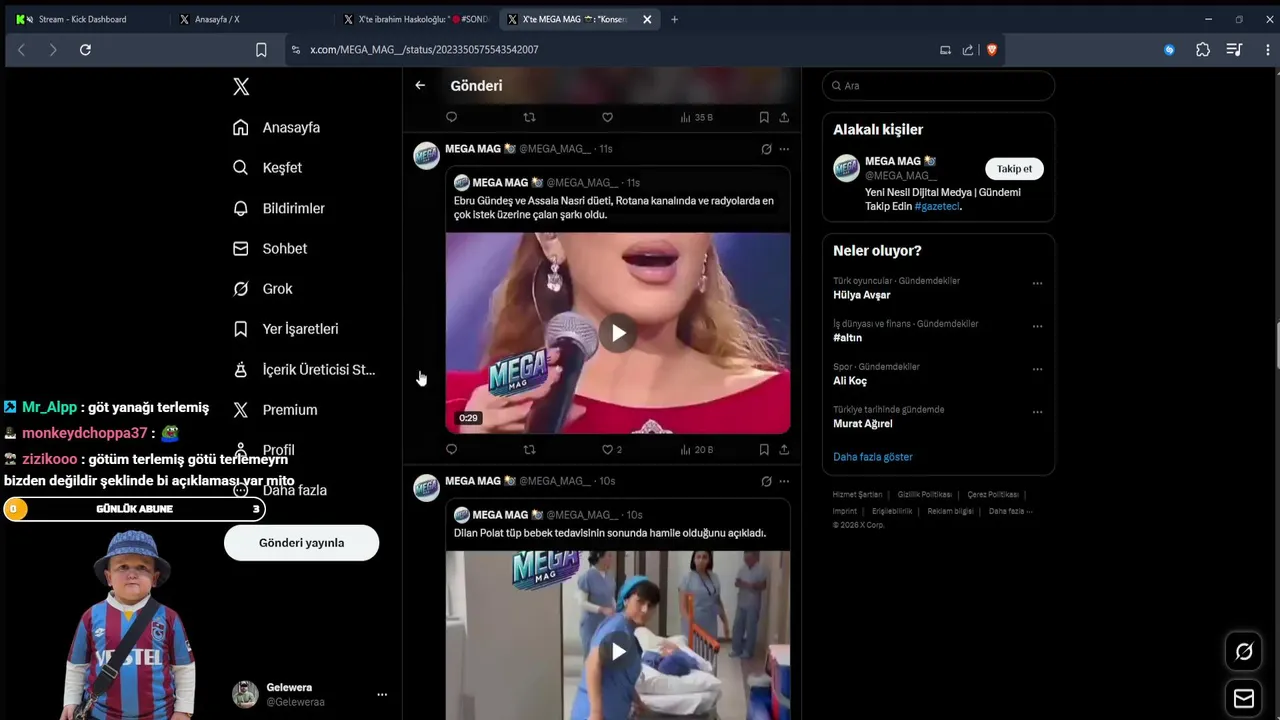This screenshot has height=720, width=1280.
Task: Play the Ebru Gündeş video
Action: click(x=618, y=333)
